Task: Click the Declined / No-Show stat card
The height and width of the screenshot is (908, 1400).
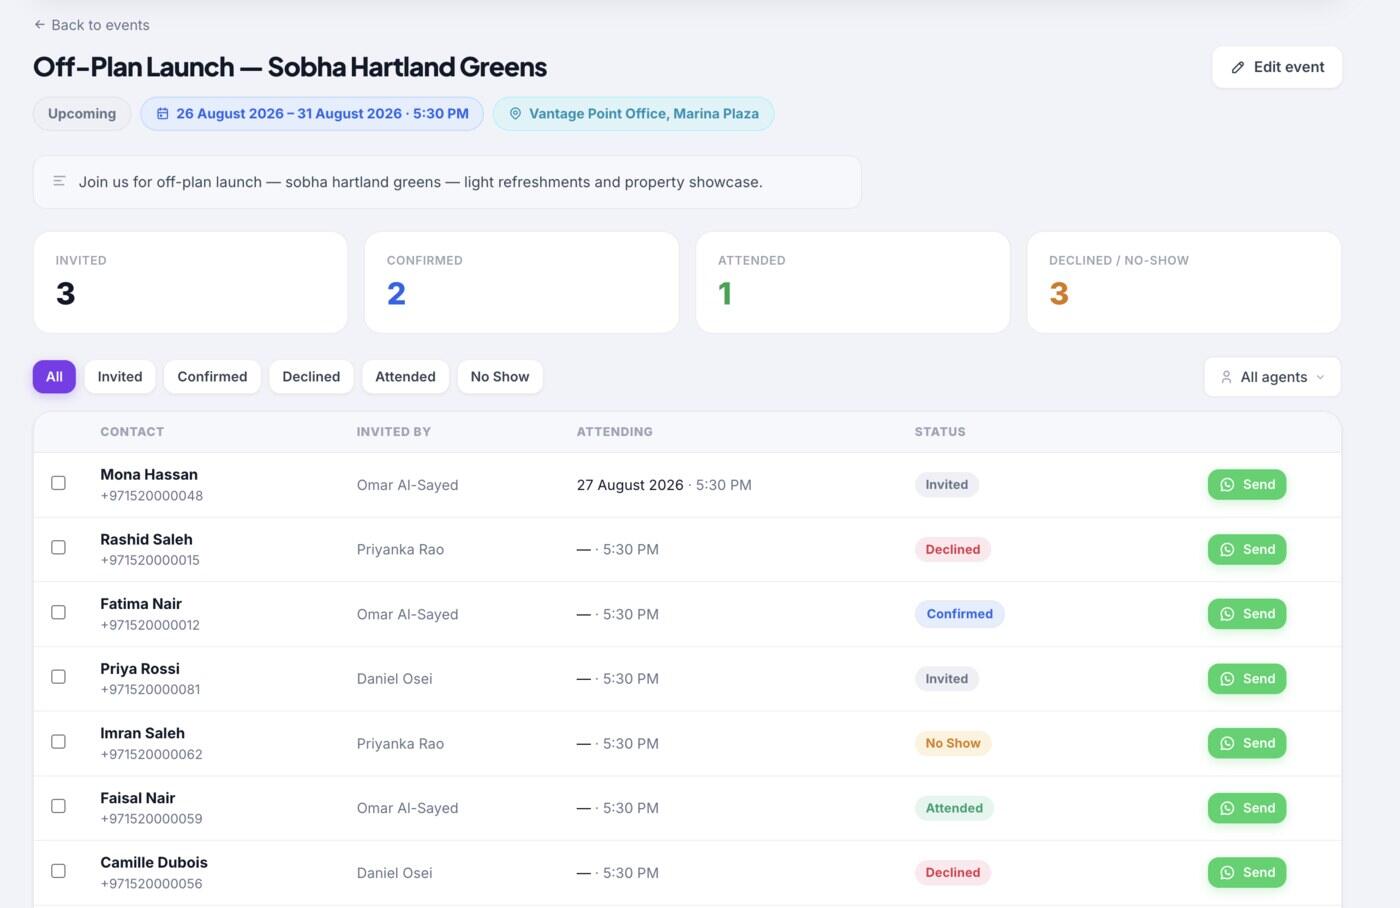Action: (1184, 282)
